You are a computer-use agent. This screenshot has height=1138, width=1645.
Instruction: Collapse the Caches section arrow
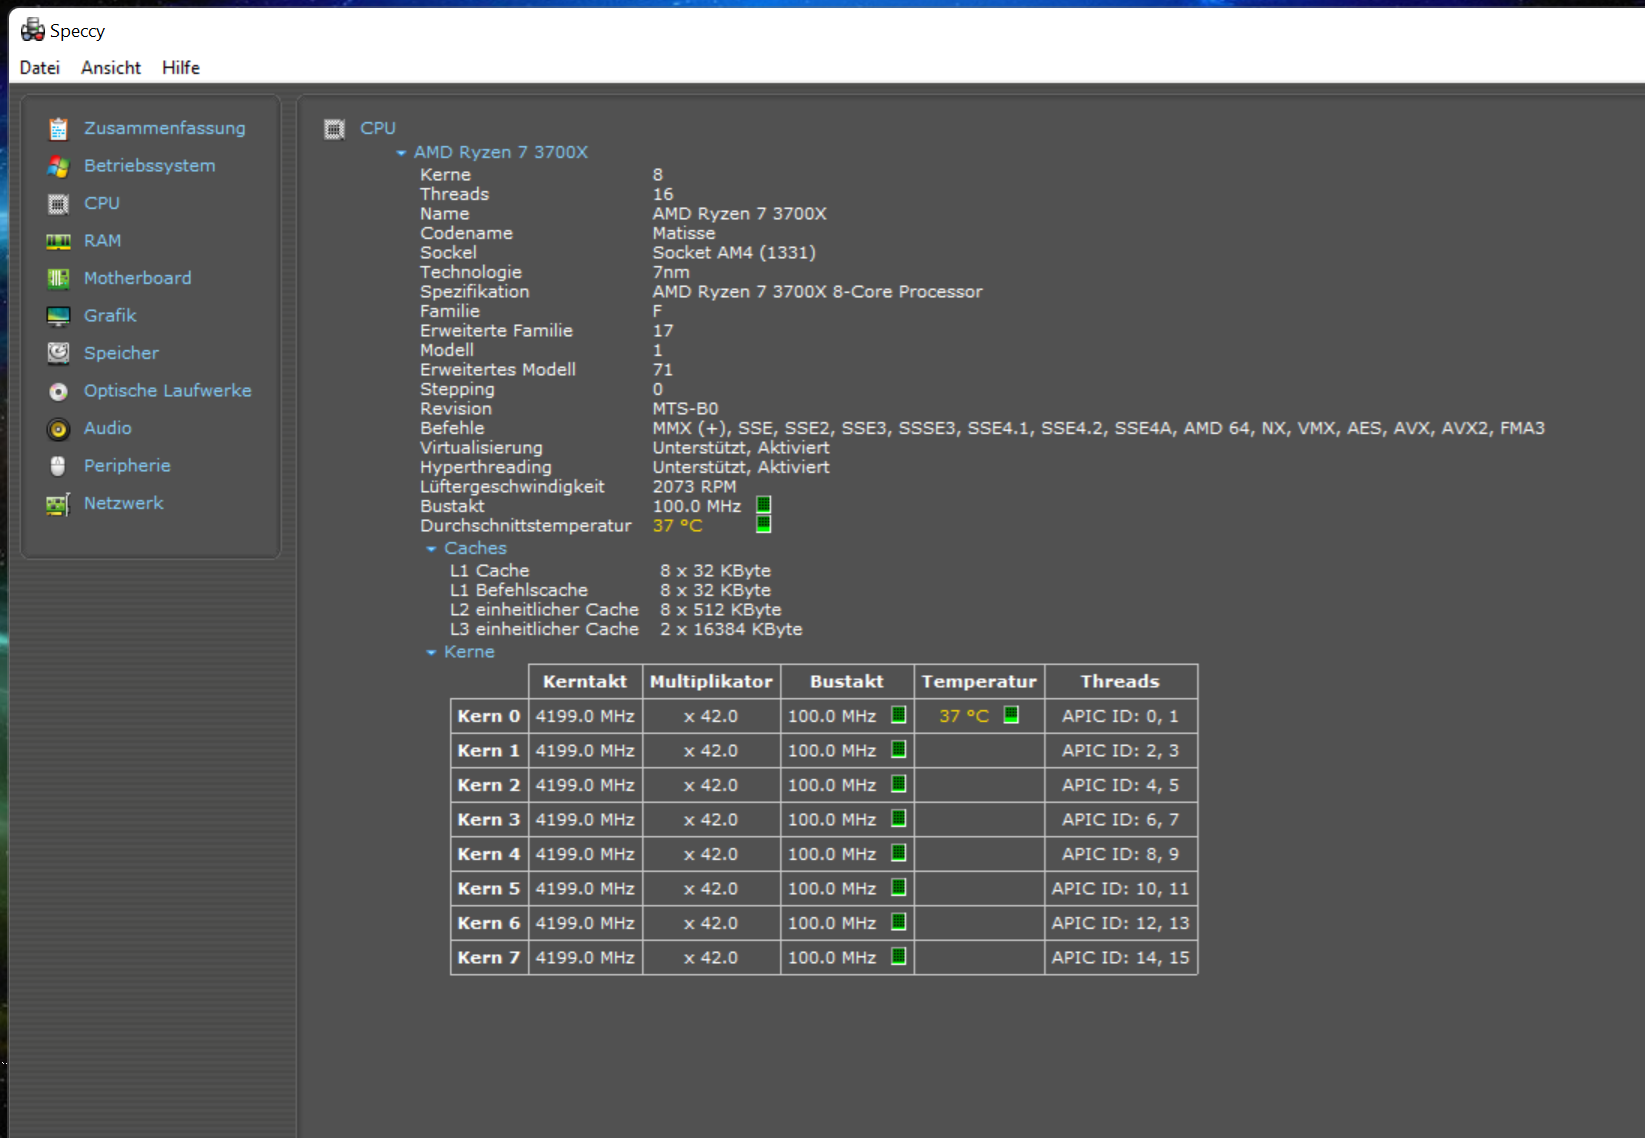click(x=431, y=549)
